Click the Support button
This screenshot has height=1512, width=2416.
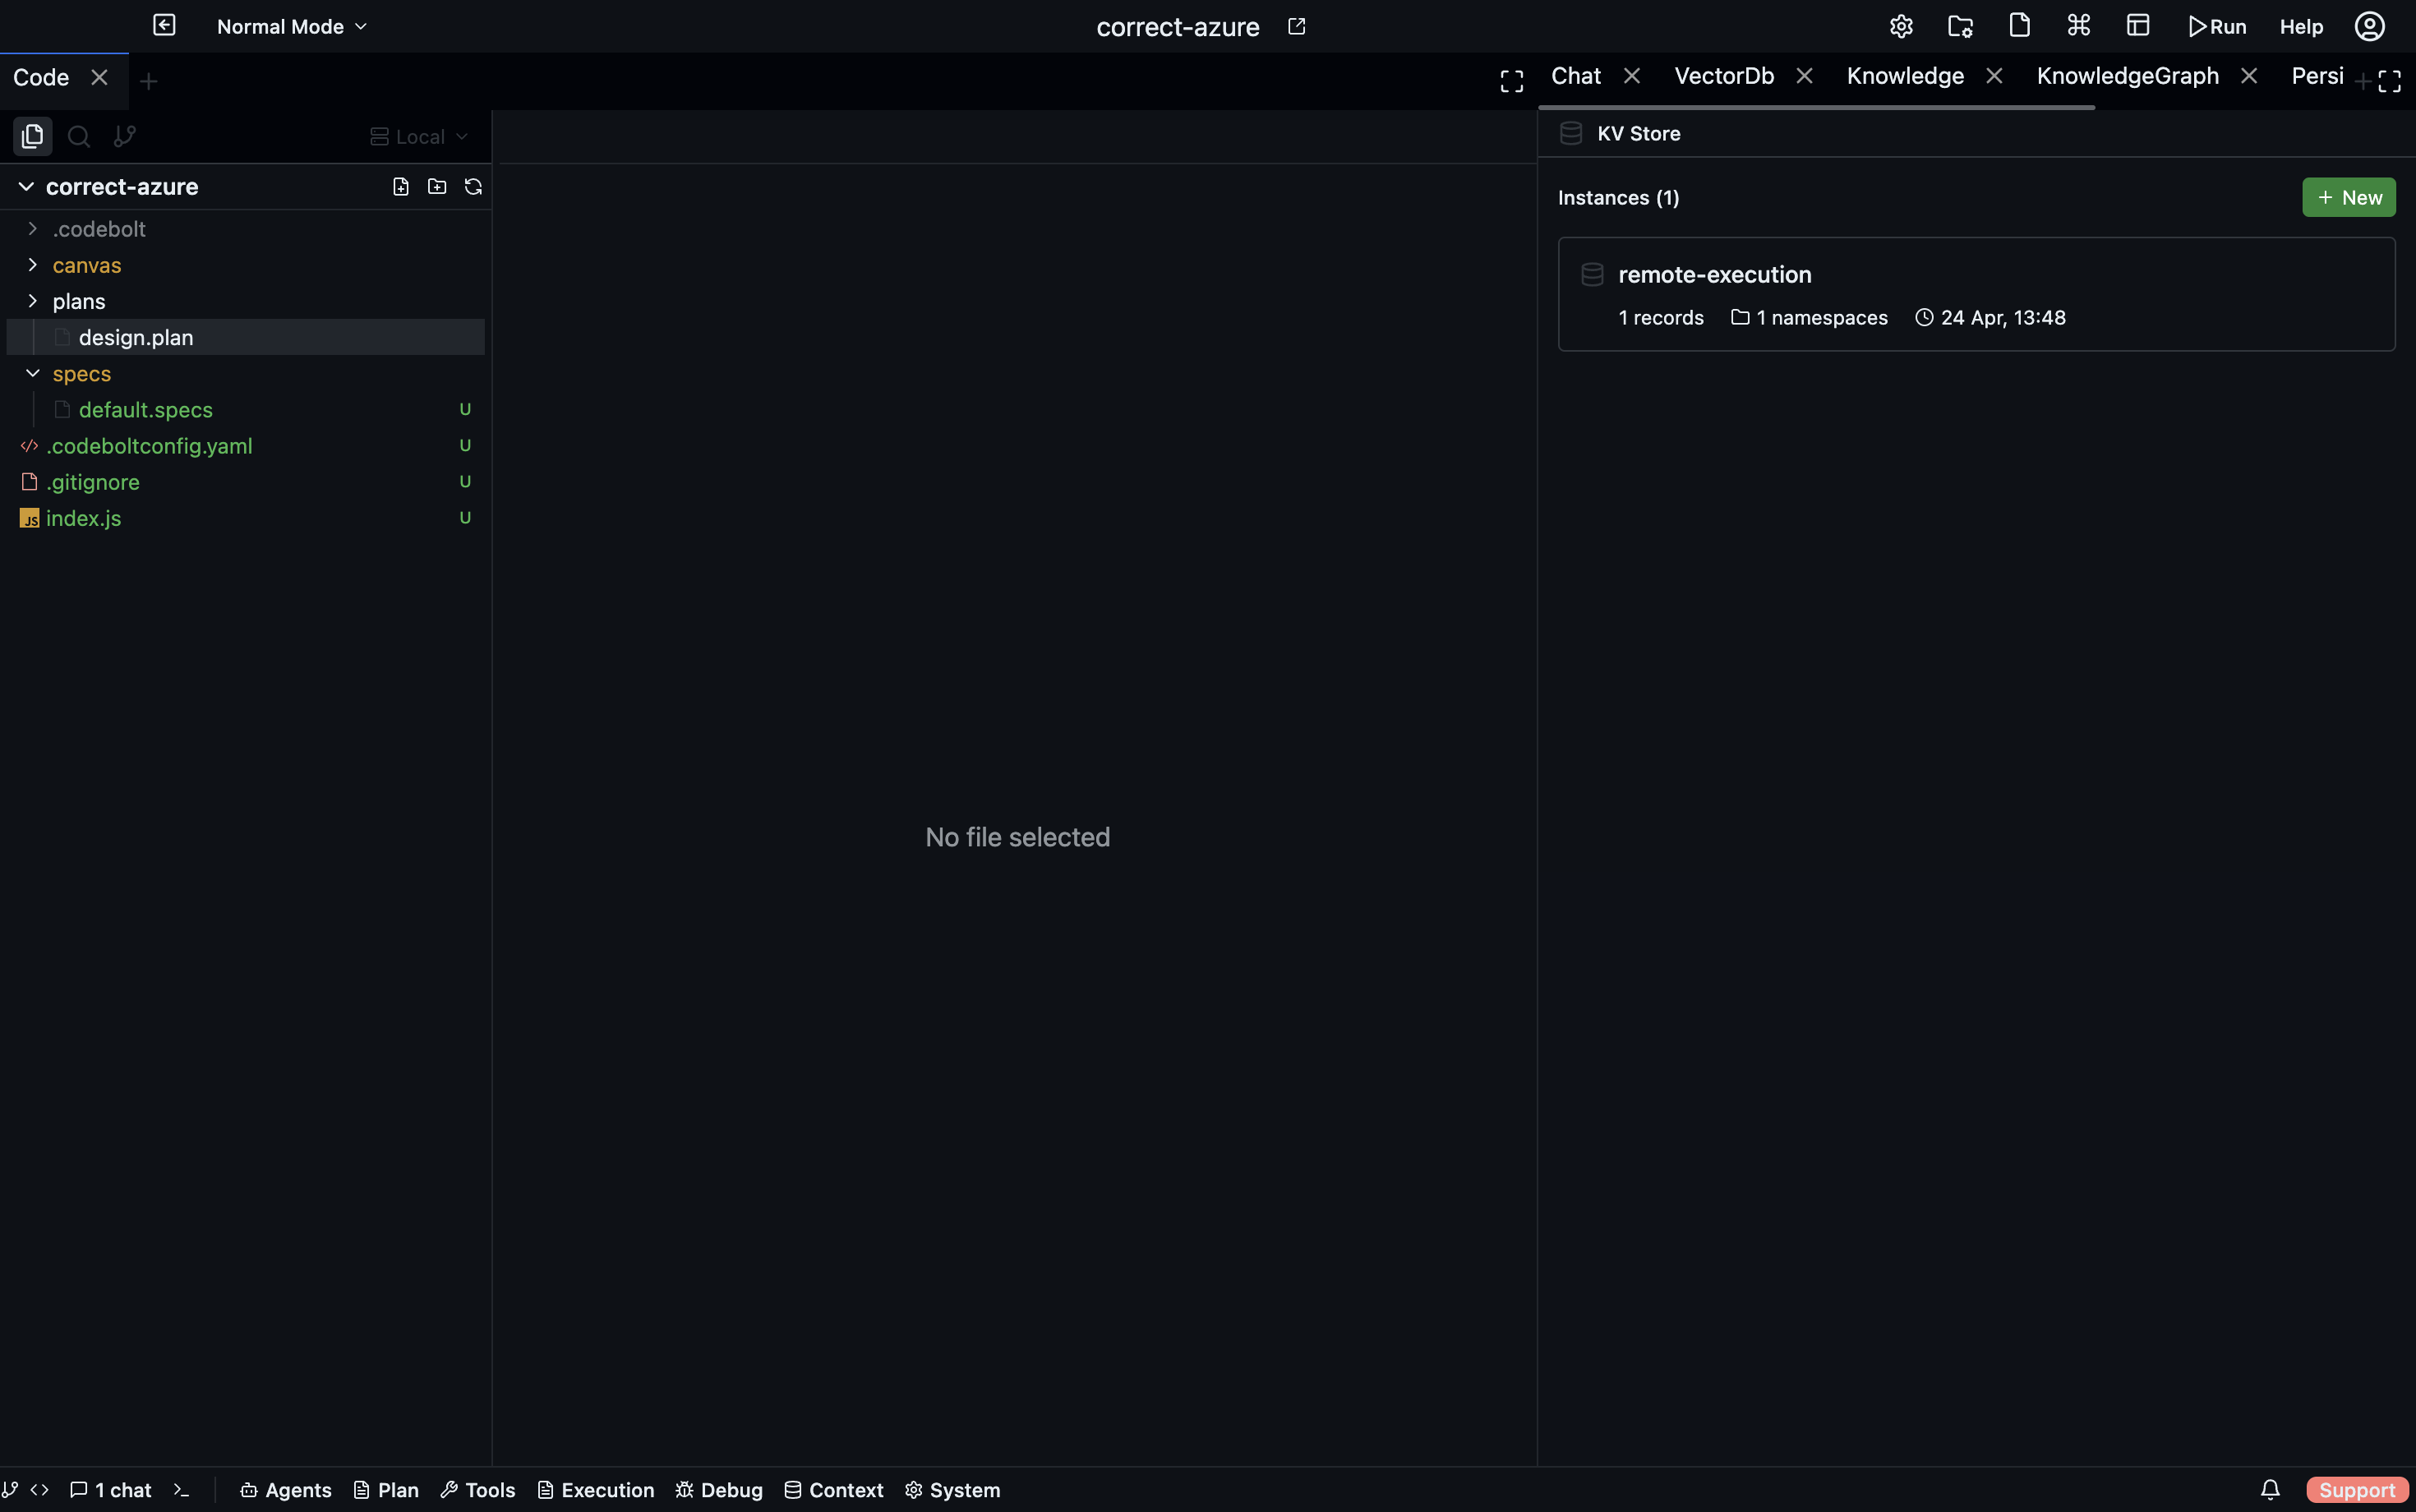click(x=2356, y=1490)
